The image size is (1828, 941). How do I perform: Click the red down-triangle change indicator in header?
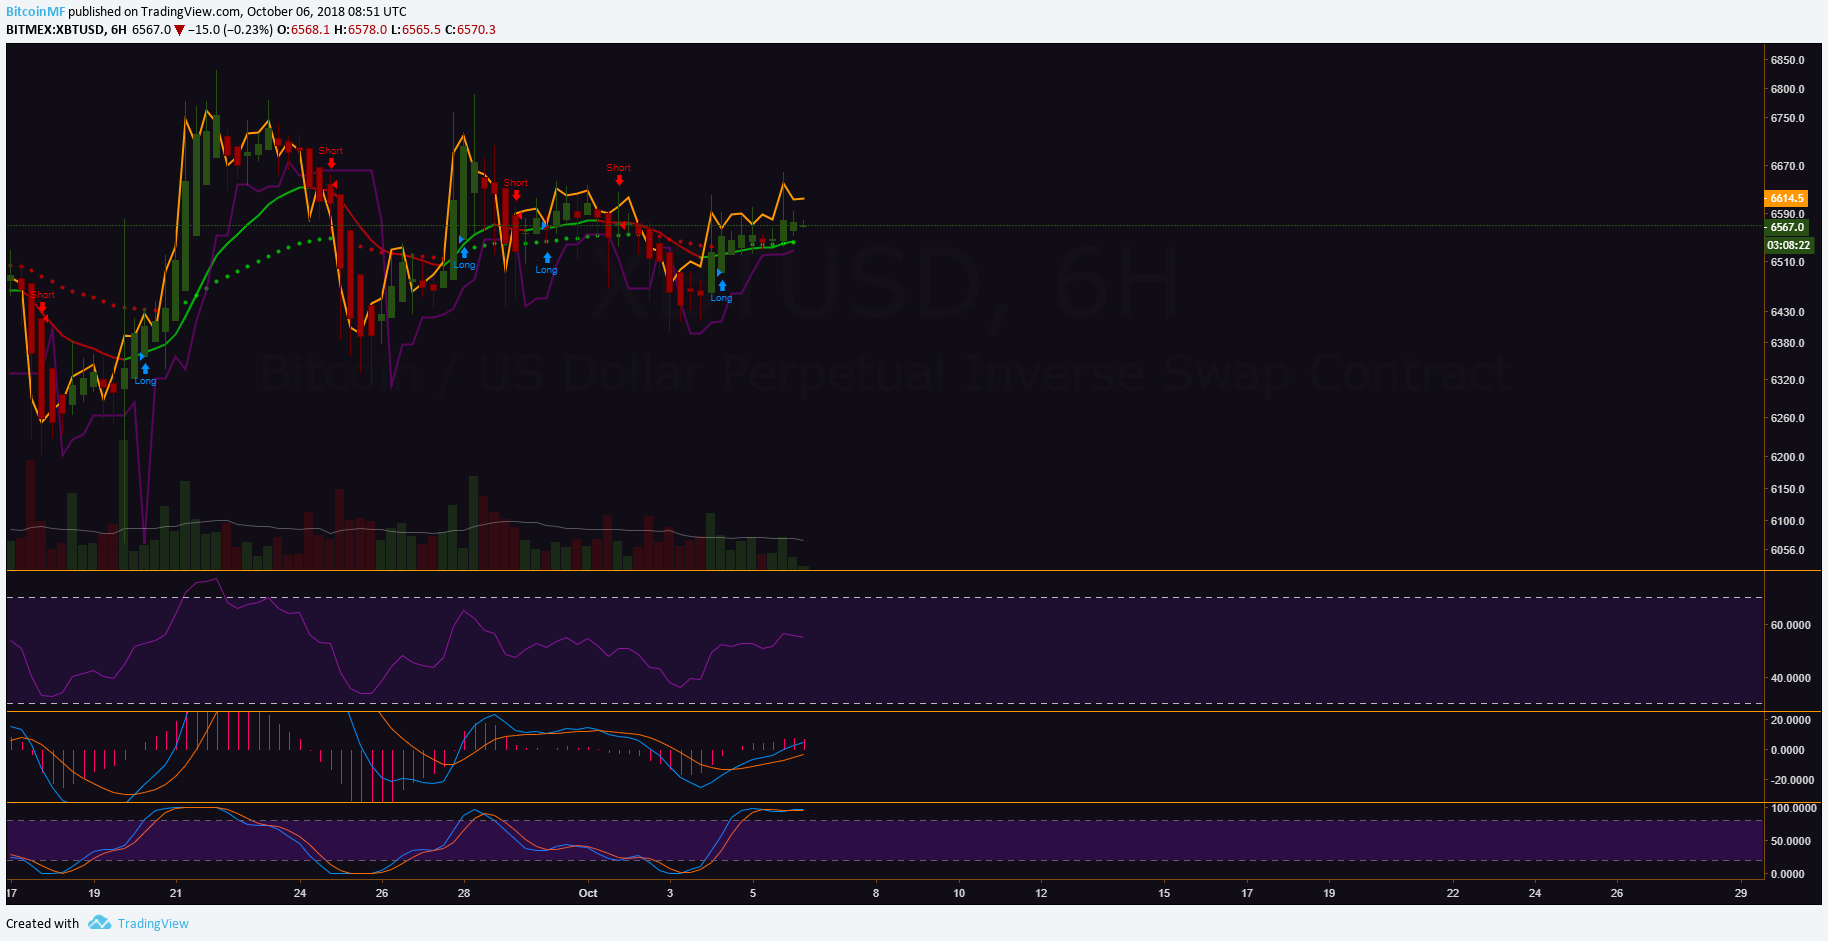coord(179,30)
